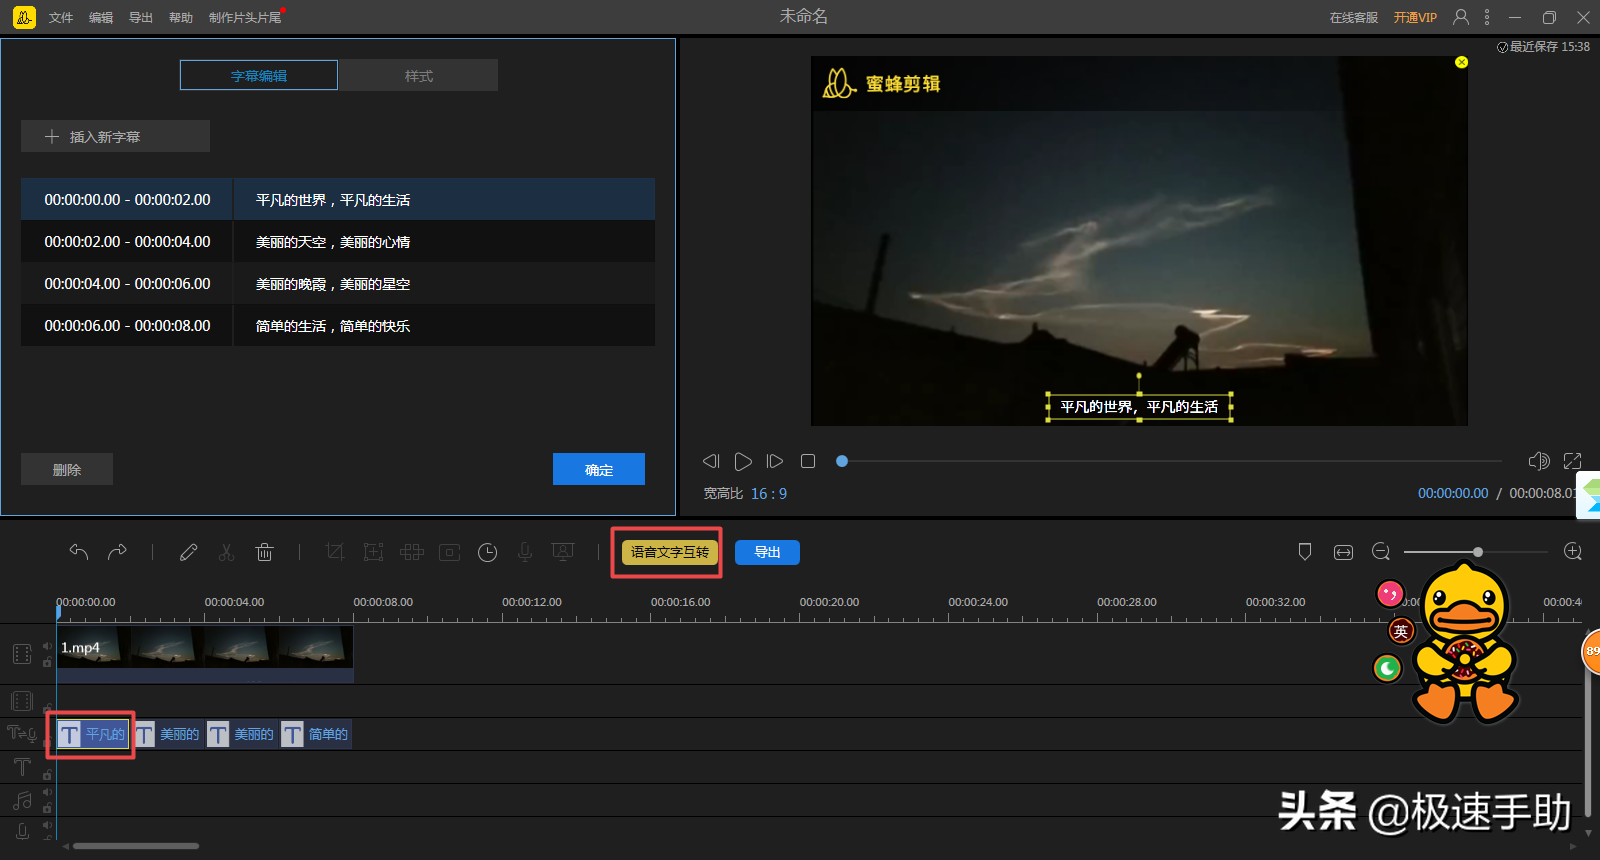This screenshot has width=1600, height=860.
Task: Click the blue 导出 toolbar button
Action: (767, 552)
